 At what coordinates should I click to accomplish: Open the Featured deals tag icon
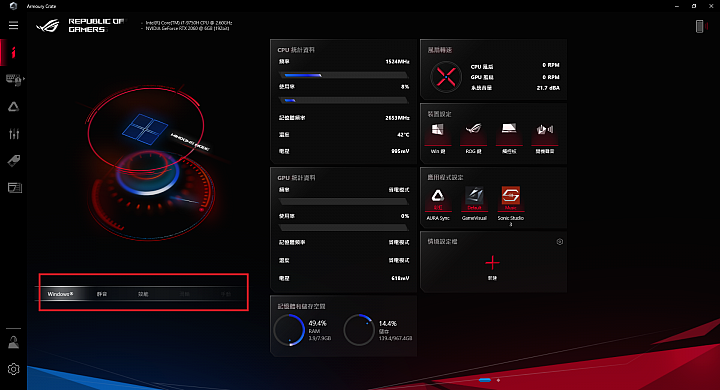point(13,161)
